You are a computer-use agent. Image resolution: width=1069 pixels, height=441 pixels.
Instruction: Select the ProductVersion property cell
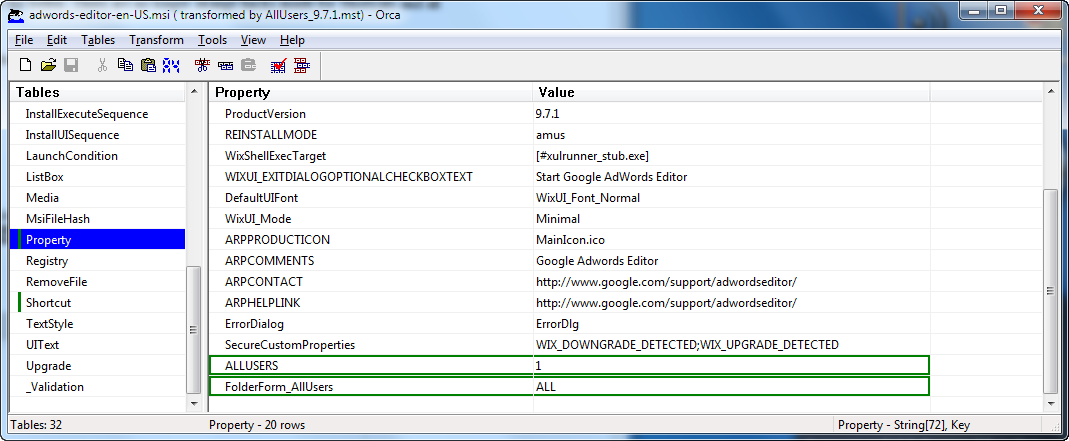(371, 114)
